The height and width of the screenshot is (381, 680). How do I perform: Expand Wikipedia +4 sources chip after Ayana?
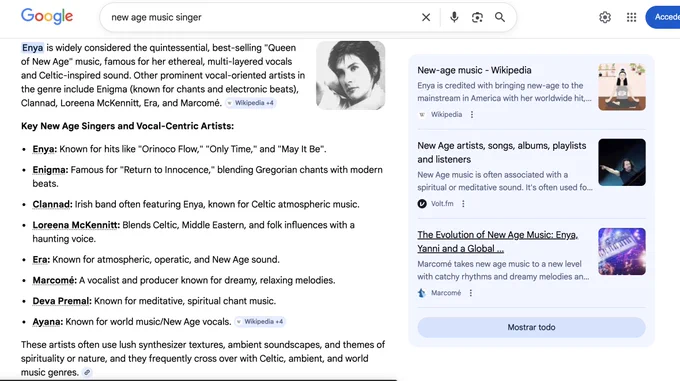[x=260, y=322]
